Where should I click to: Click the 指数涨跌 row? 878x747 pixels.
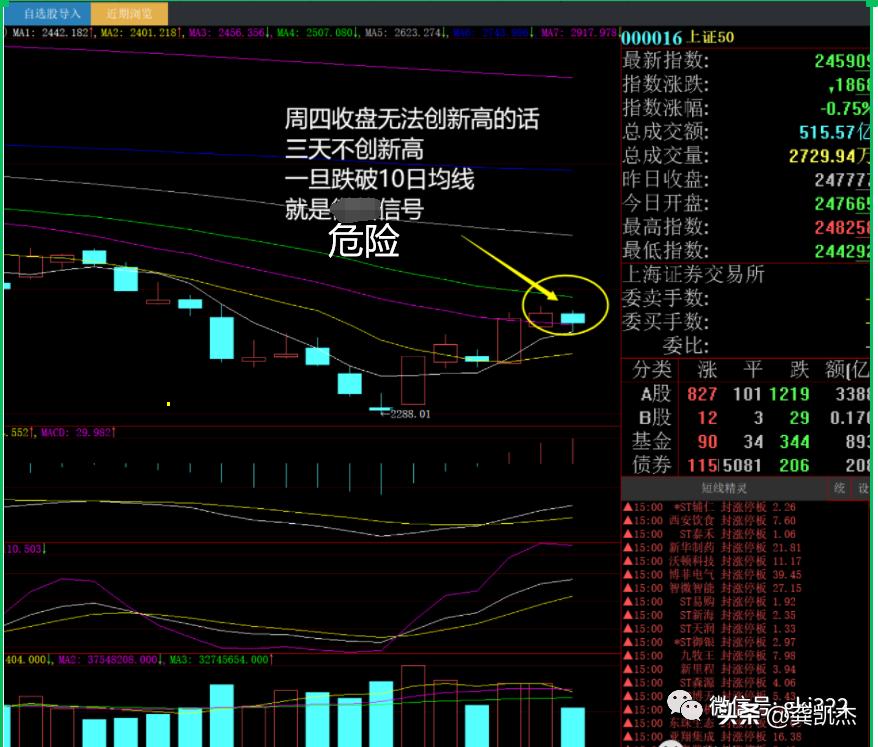pyautogui.click(x=746, y=84)
